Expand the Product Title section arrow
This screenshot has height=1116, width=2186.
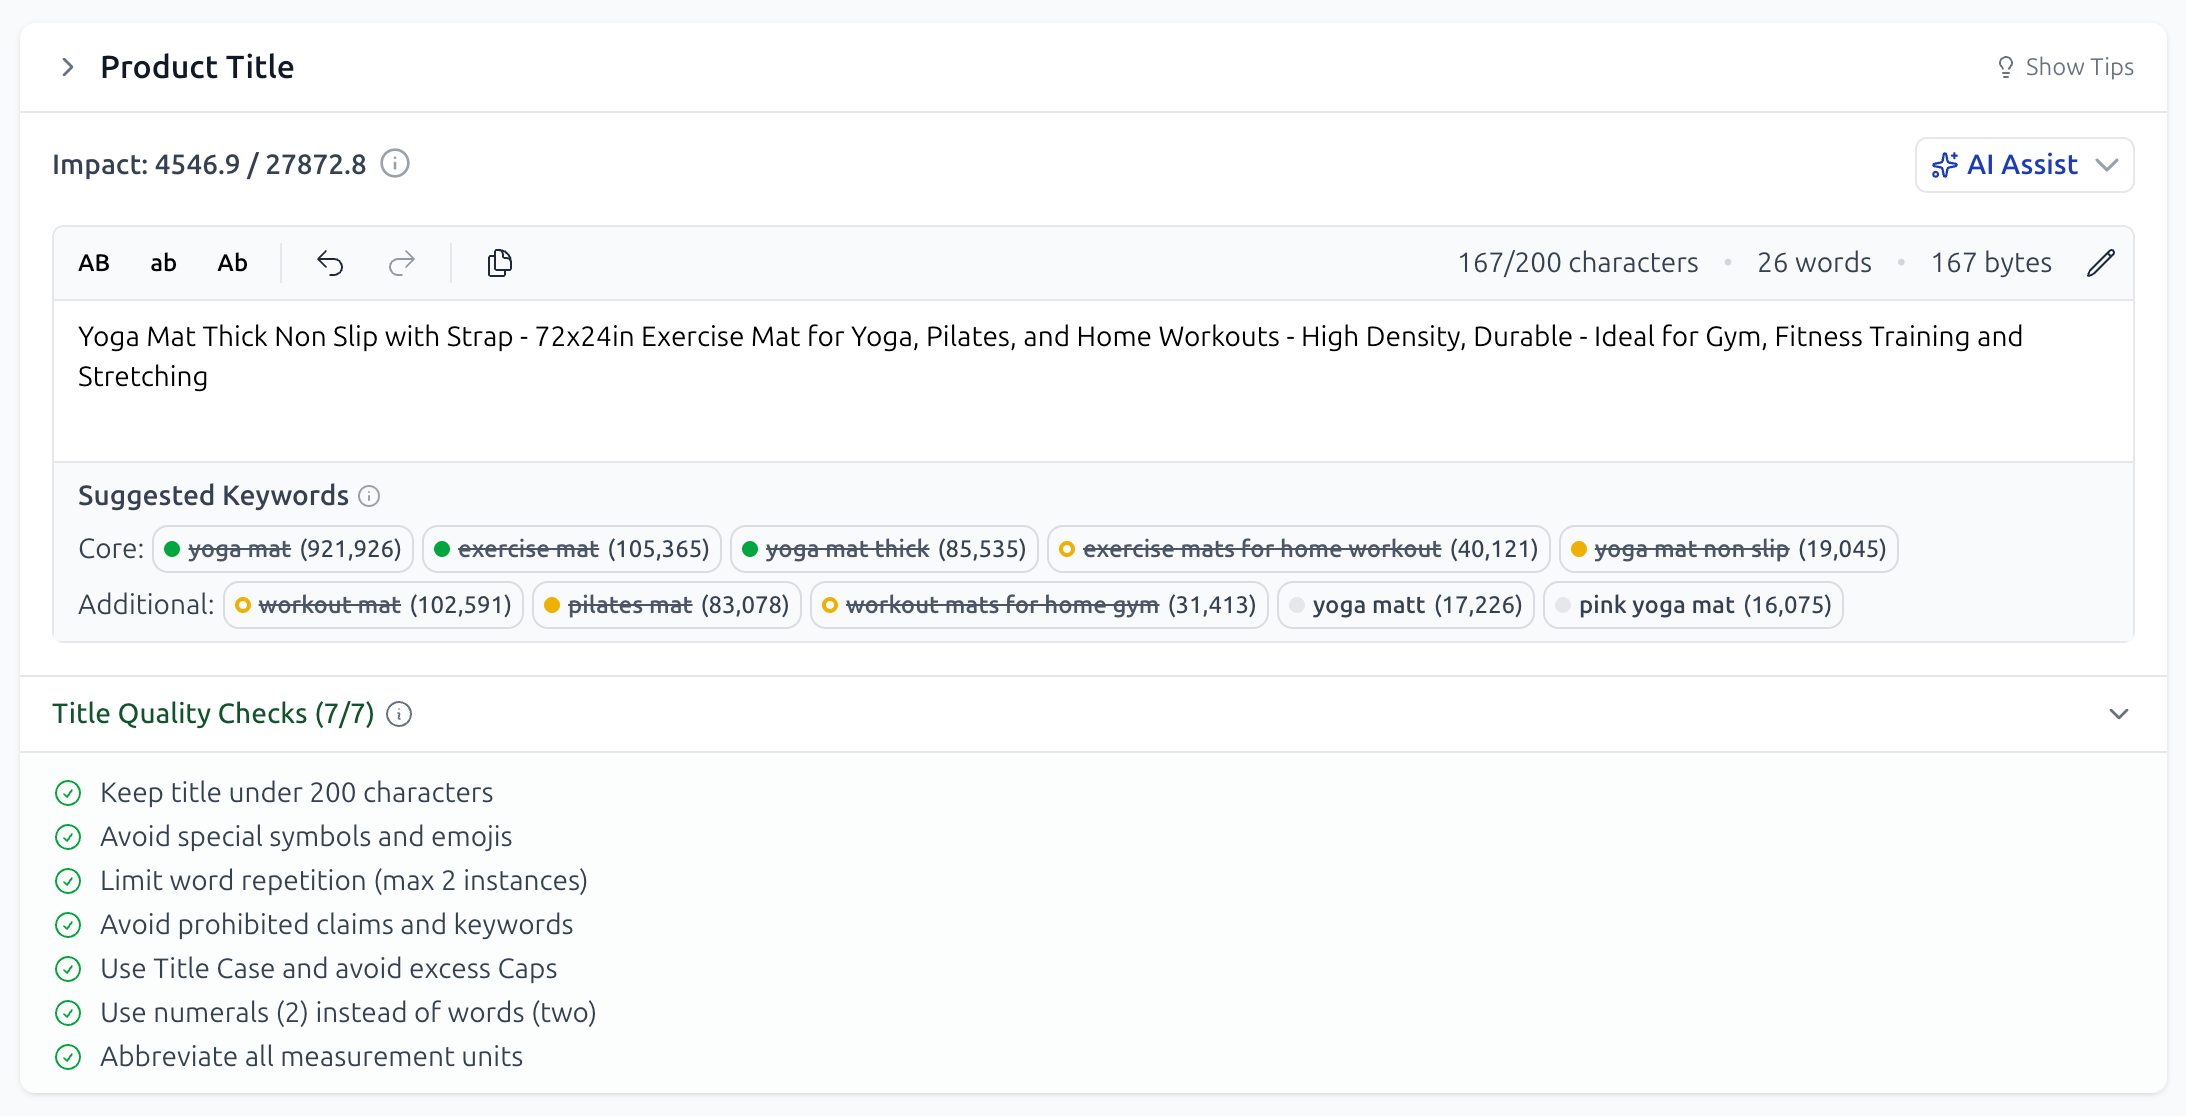click(67, 67)
